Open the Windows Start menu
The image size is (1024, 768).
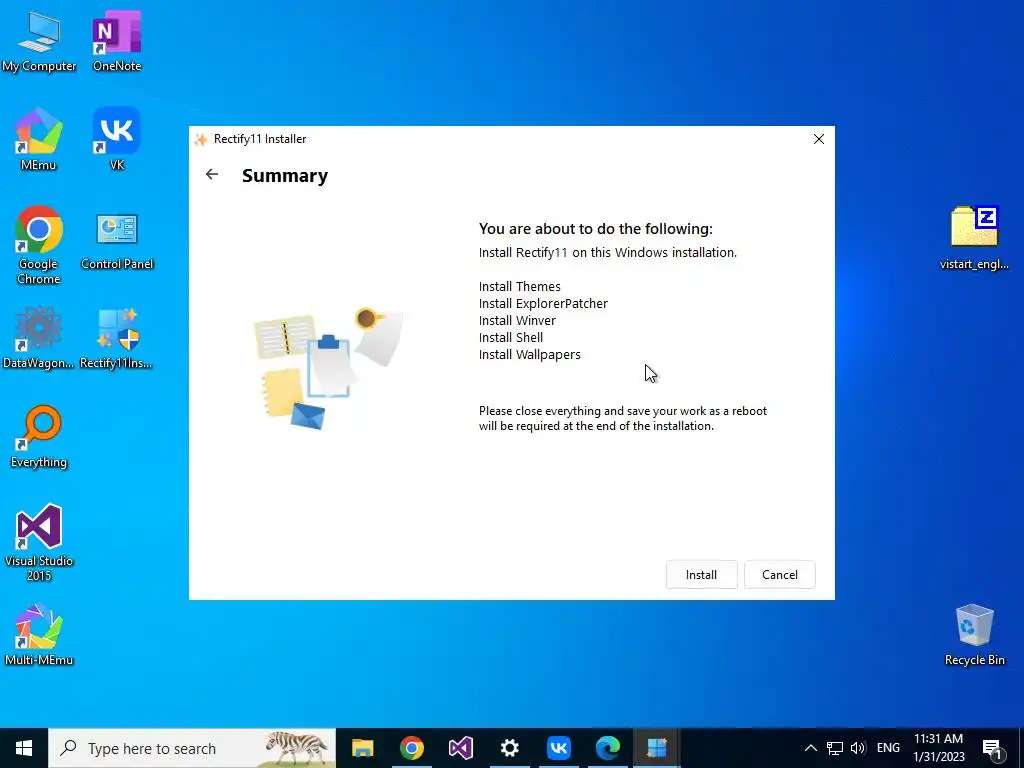(x=24, y=748)
